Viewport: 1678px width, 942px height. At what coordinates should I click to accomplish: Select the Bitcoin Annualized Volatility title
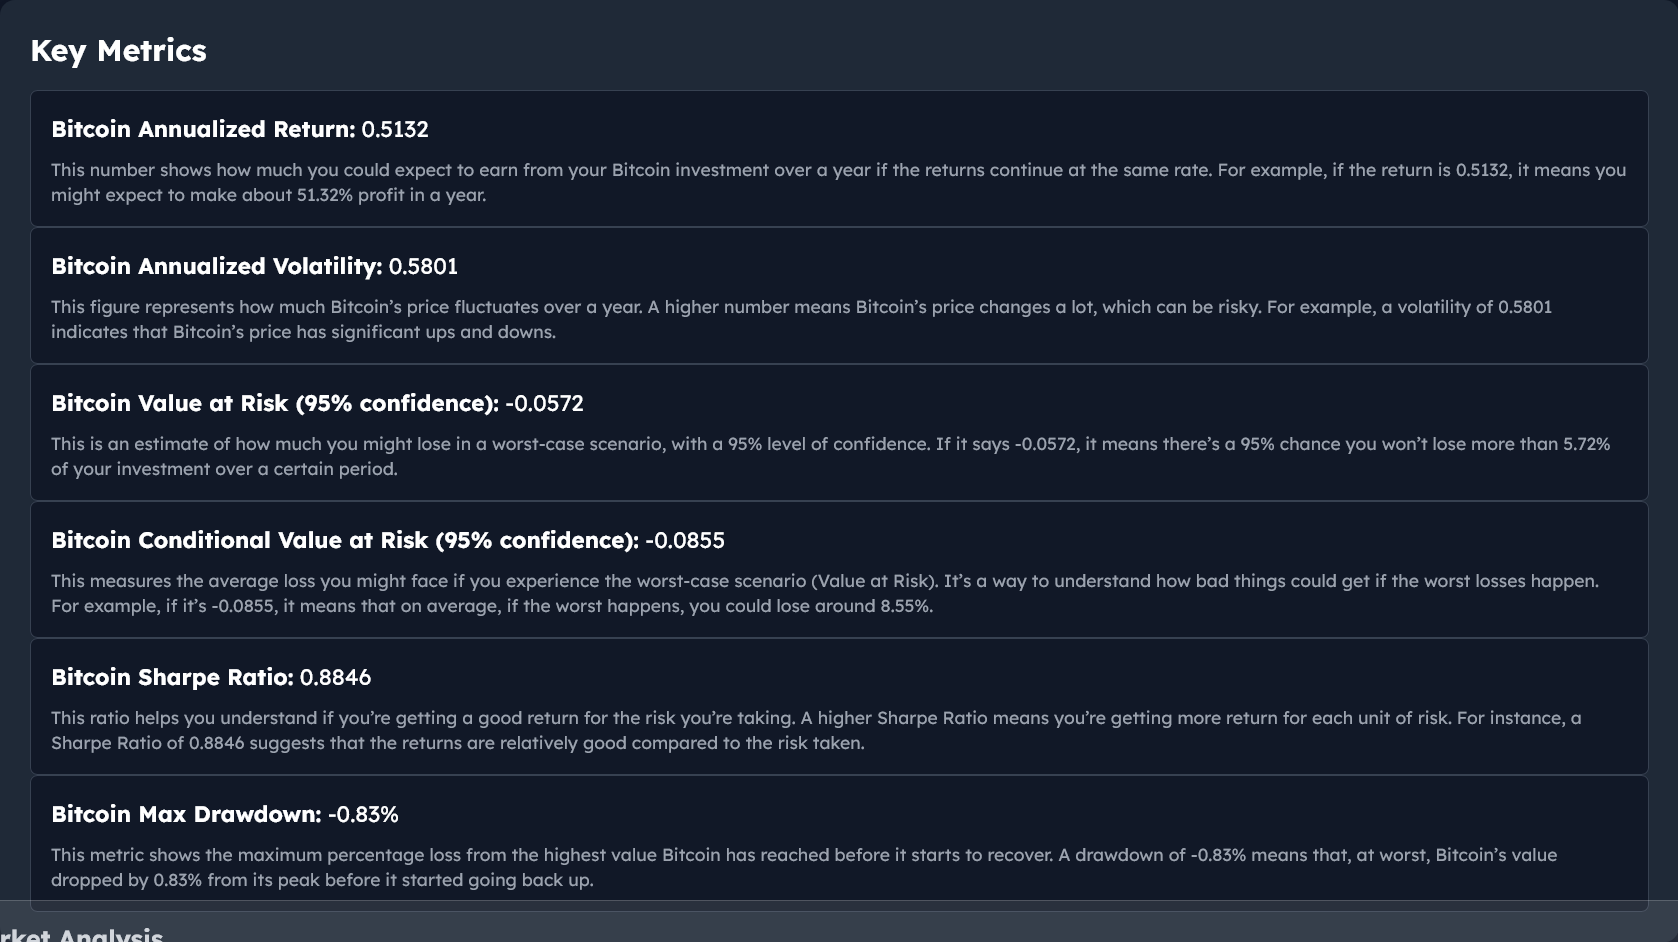click(217, 266)
